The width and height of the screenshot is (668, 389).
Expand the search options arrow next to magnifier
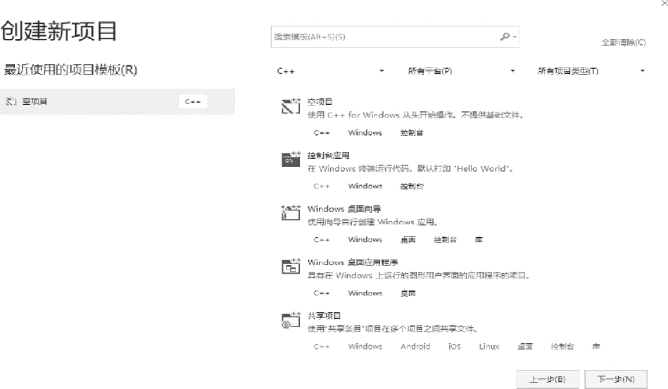click(515, 37)
